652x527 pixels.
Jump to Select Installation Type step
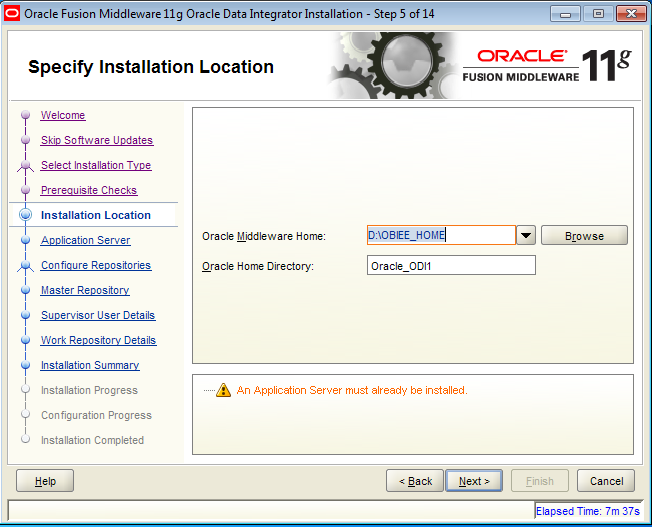[x=96, y=165]
